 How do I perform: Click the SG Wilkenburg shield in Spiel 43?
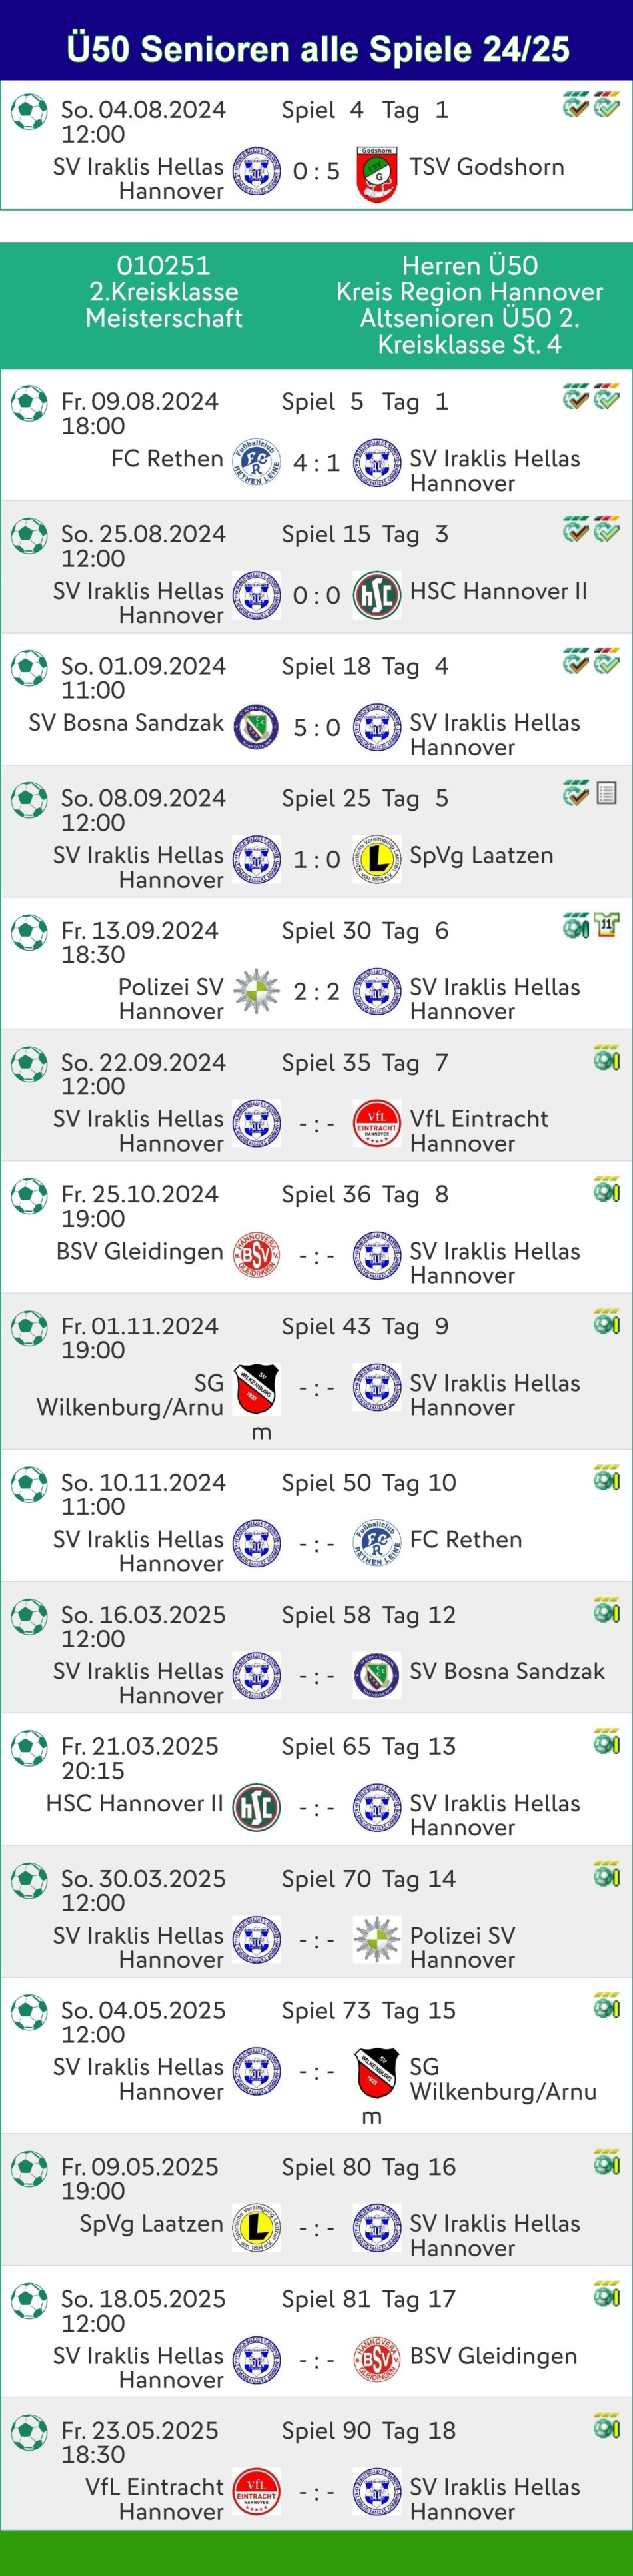256,1388
